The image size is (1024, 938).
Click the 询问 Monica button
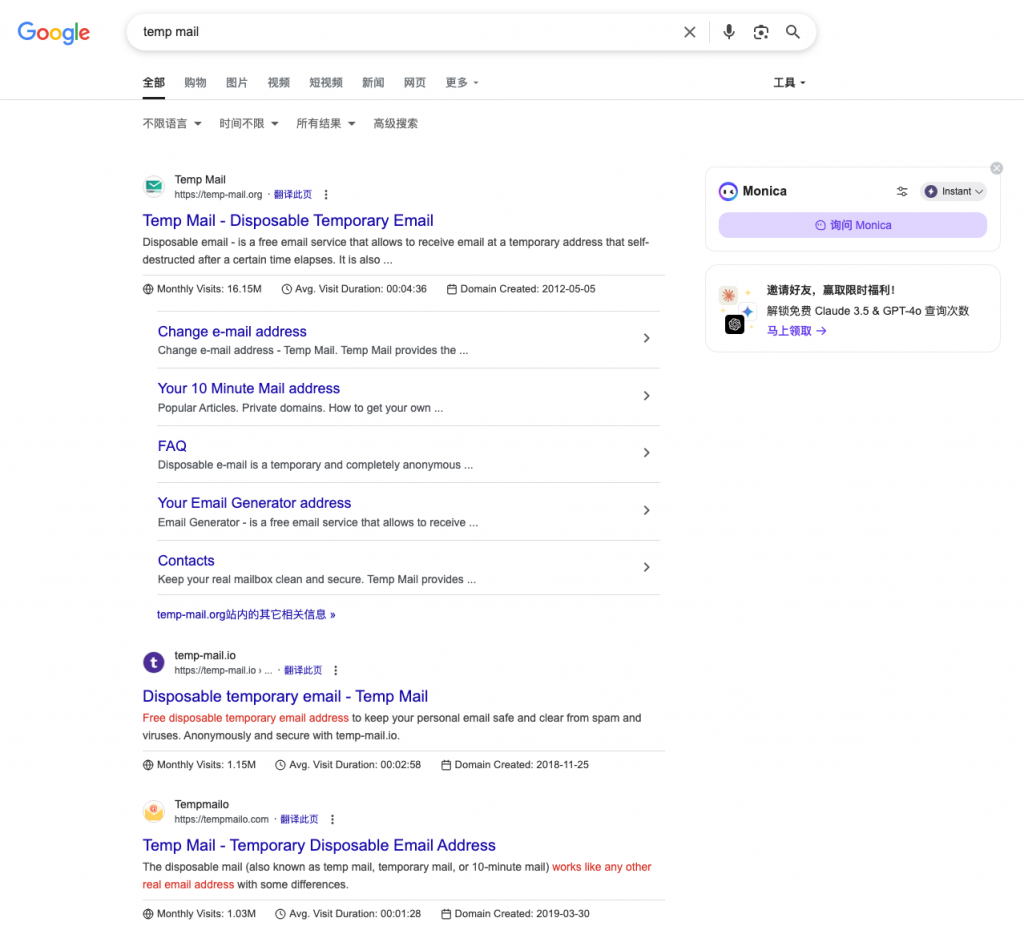point(852,225)
